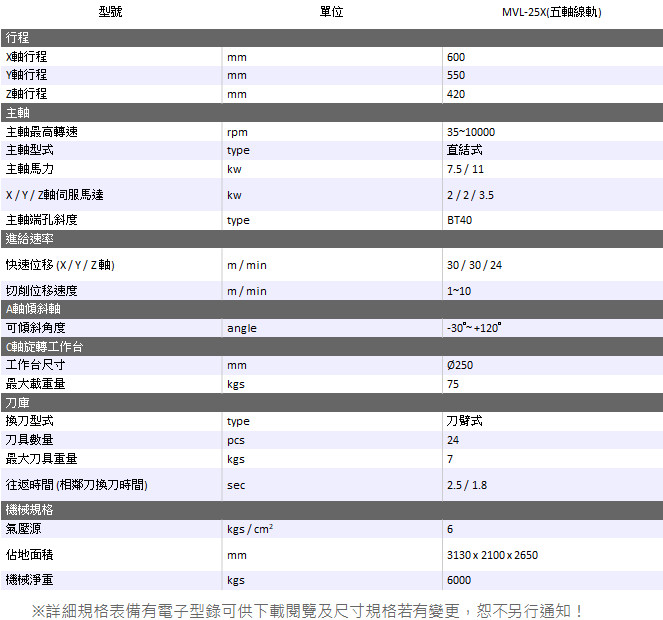This screenshot has height=620, width=663.
Task: Select the 主軸最高轉速 row label
Action: click(x=41, y=132)
